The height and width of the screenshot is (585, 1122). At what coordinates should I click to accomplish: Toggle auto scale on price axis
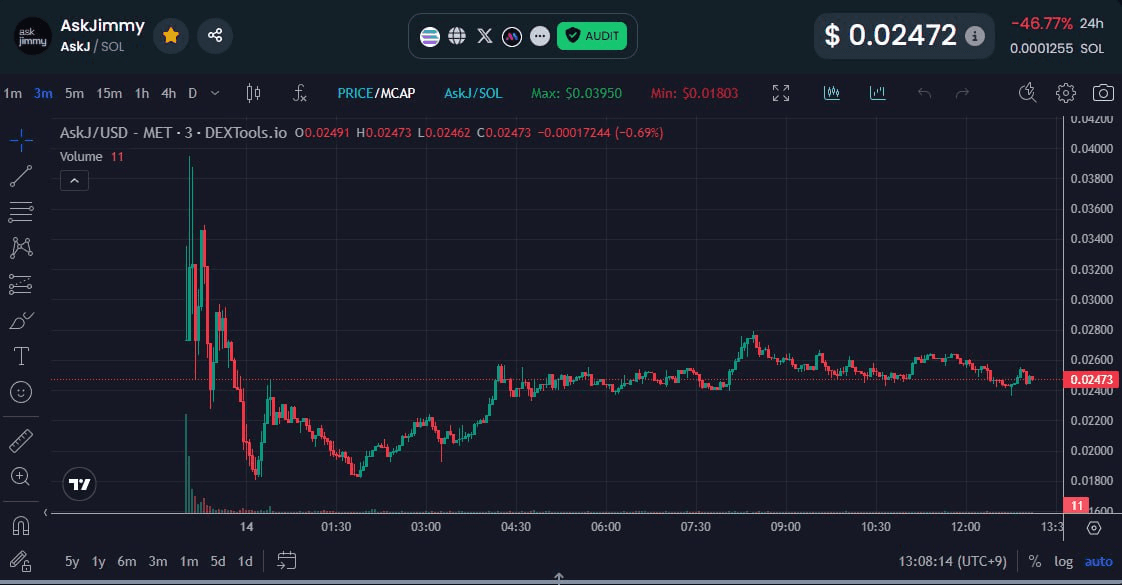[x=1098, y=561]
